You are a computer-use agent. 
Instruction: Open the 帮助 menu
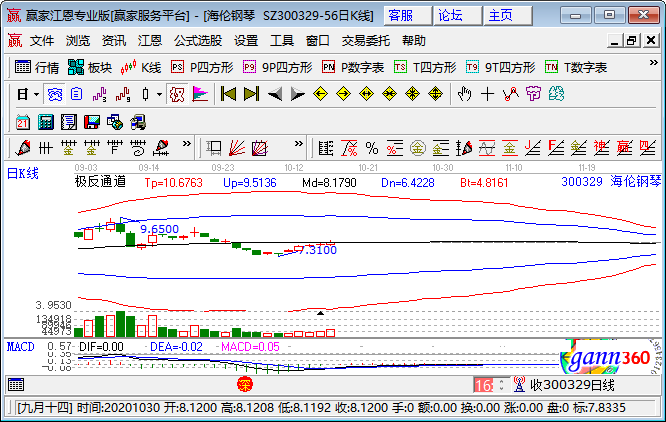[x=414, y=41]
